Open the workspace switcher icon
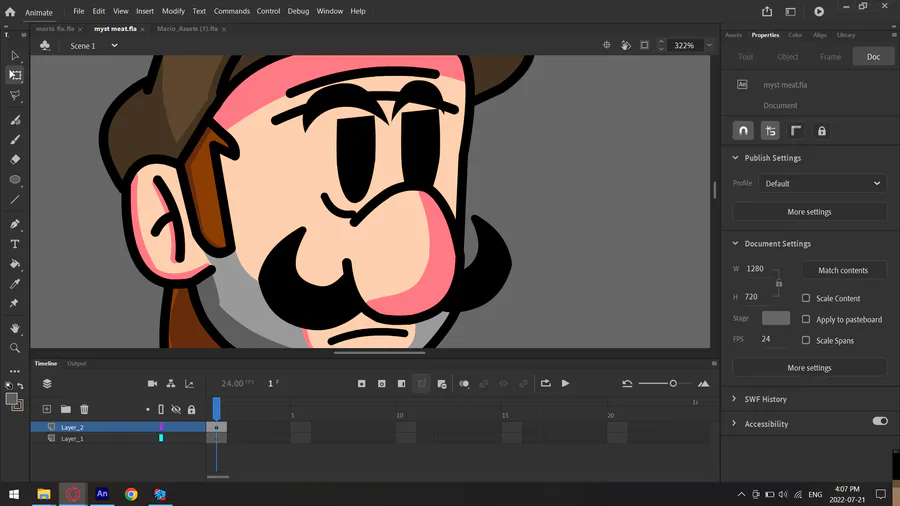The image size is (900, 506). click(790, 11)
